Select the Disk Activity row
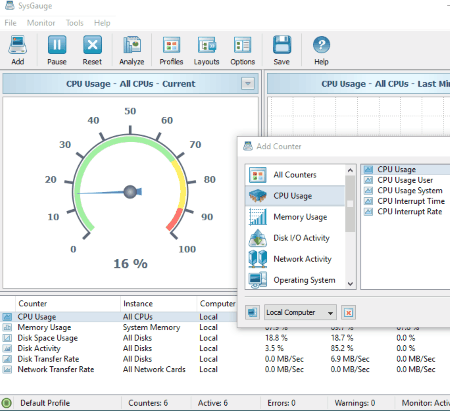 click(225, 348)
